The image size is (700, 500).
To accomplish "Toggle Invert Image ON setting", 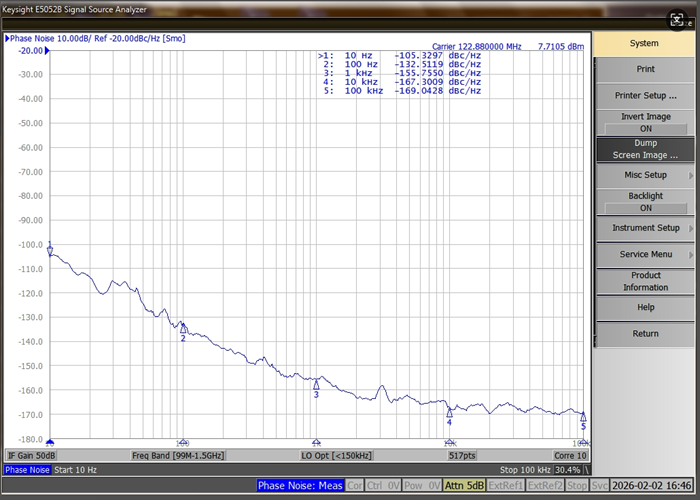I will [645, 122].
